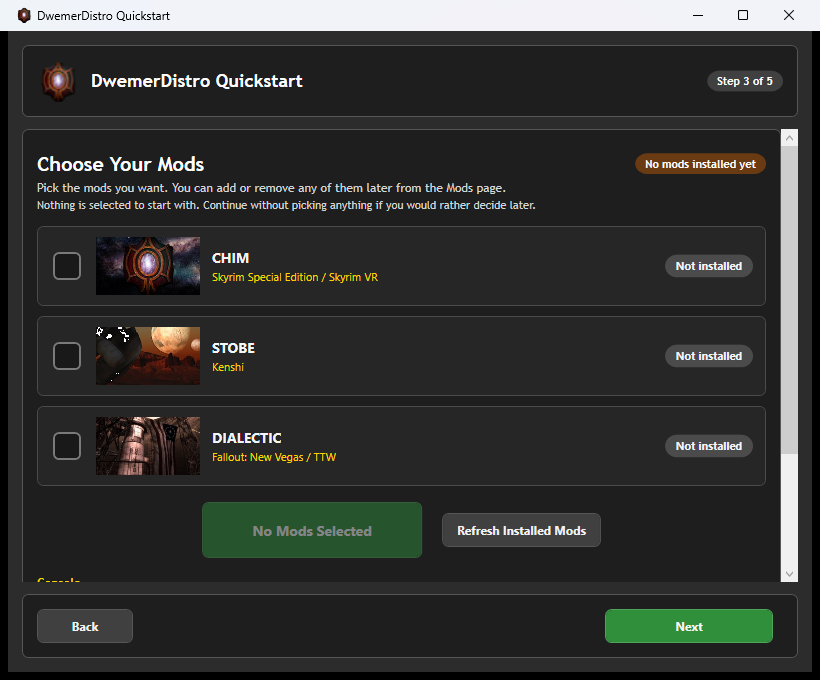Click the vertical scrollbar thumb
820x680 pixels.
pos(790,300)
